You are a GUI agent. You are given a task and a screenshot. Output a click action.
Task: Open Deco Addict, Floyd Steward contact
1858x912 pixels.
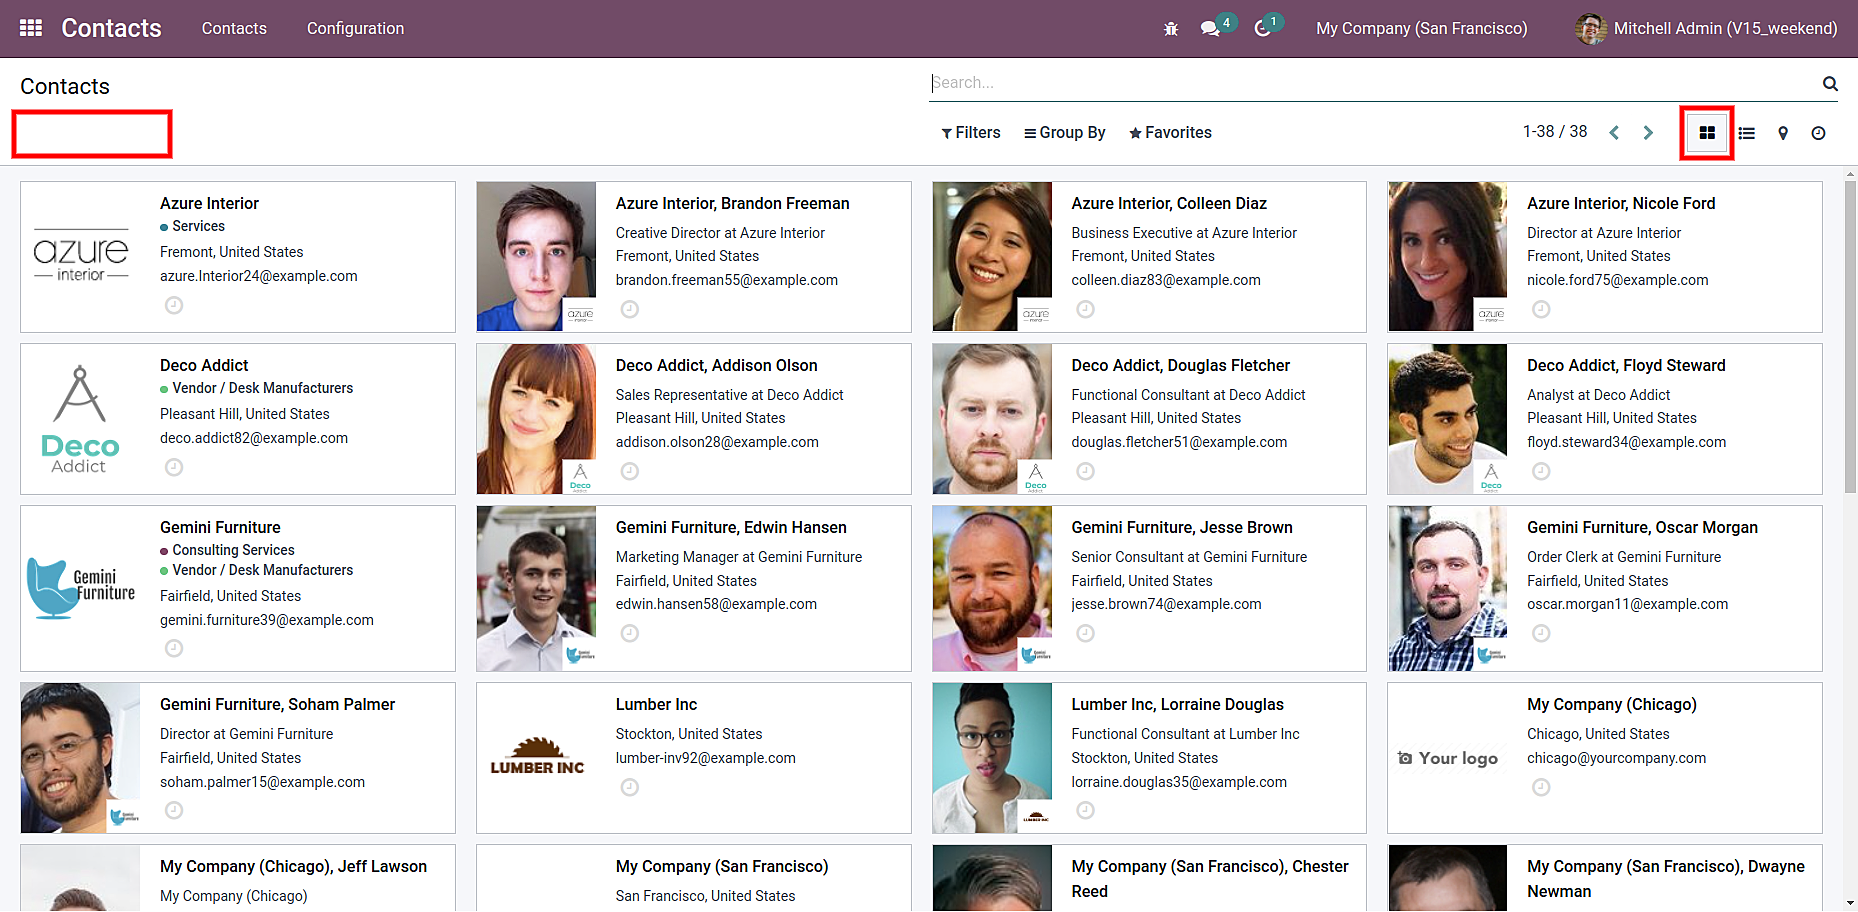pyautogui.click(x=1605, y=419)
